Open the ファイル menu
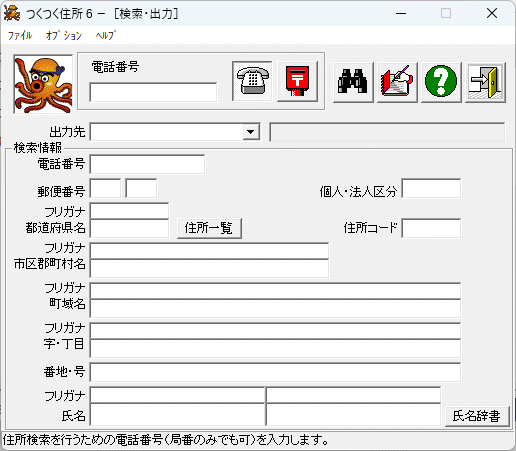 [x=20, y=35]
